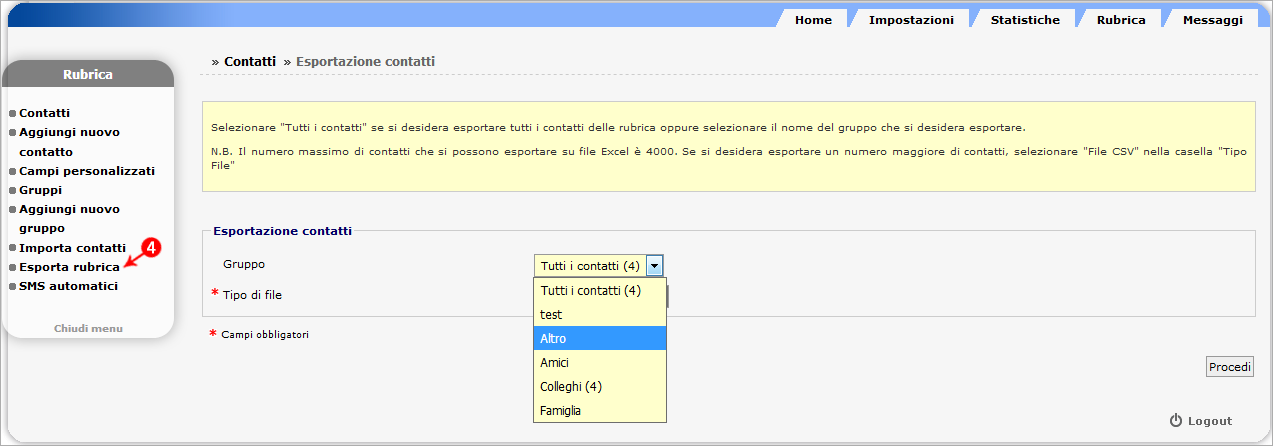The width and height of the screenshot is (1273, 446).
Task: Open the Impostazioni tab
Action: pos(911,20)
